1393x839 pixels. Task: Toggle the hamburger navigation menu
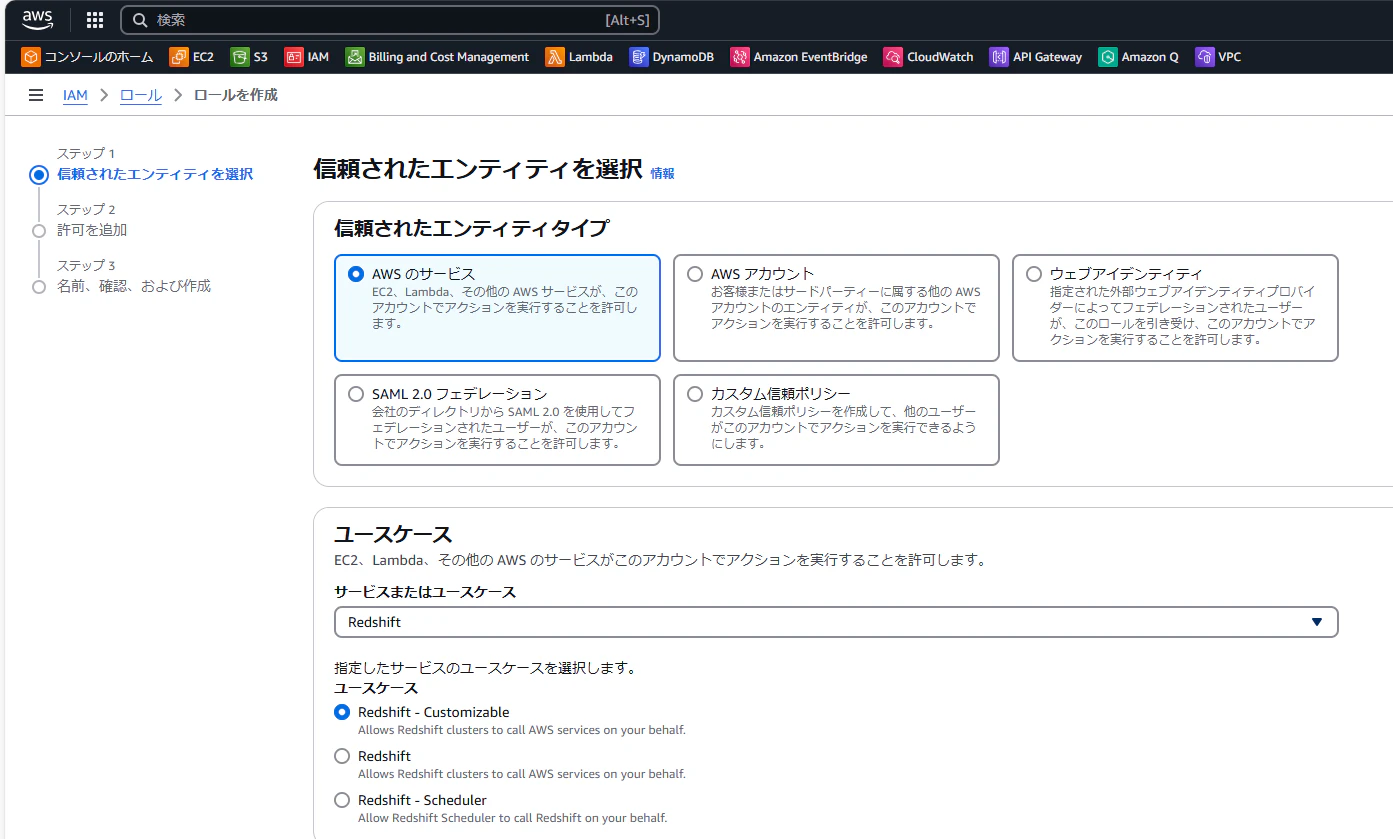tap(36, 95)
